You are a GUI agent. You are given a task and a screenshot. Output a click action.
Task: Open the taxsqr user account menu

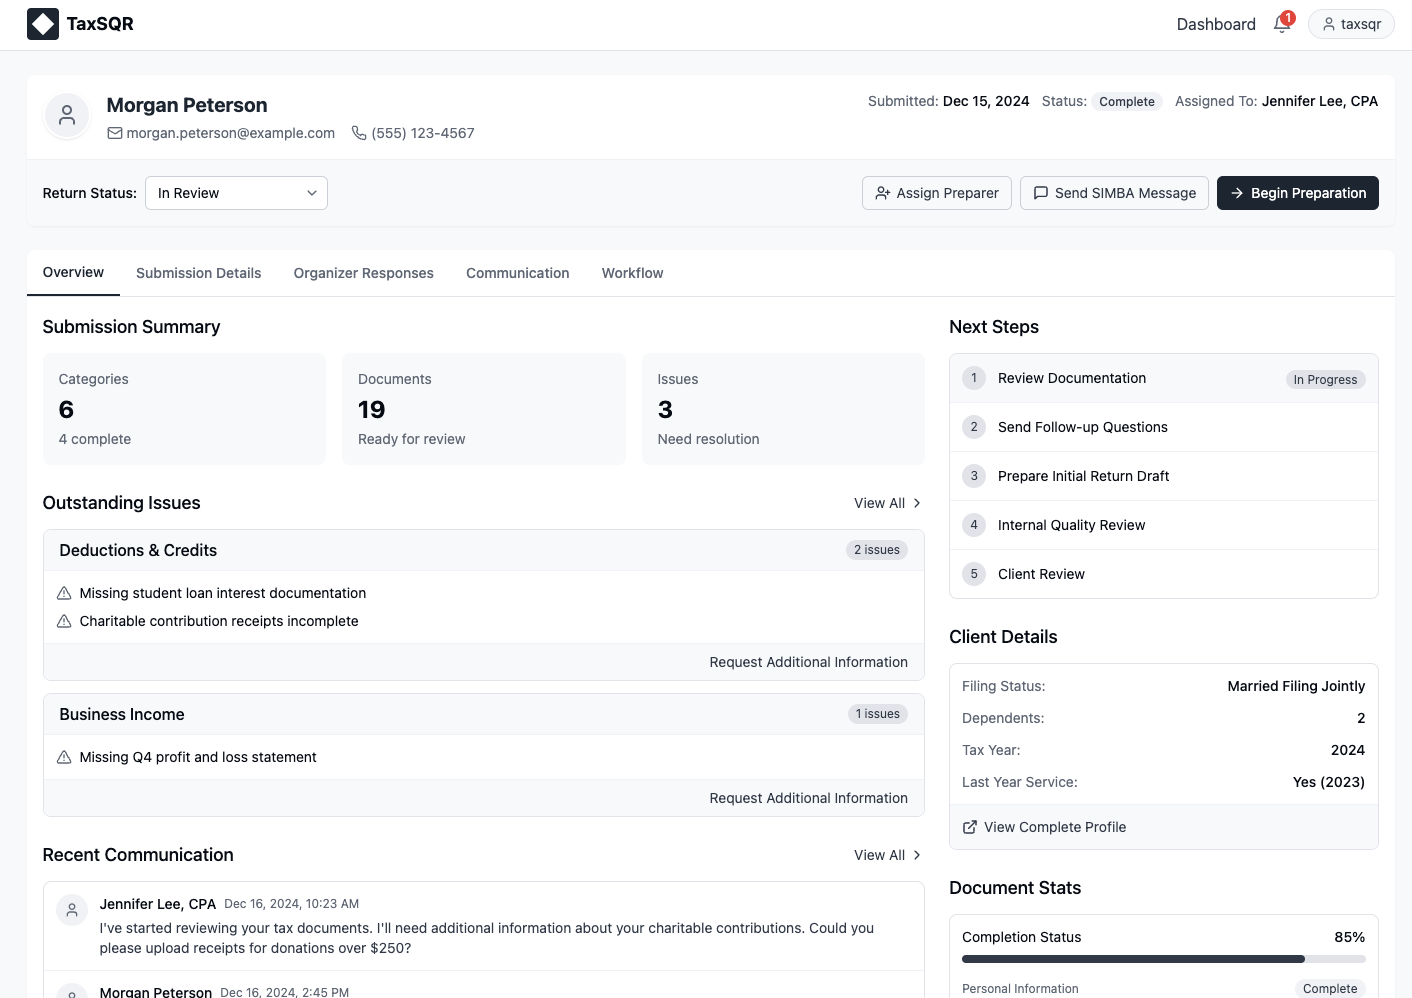[x=1351, y=24]
